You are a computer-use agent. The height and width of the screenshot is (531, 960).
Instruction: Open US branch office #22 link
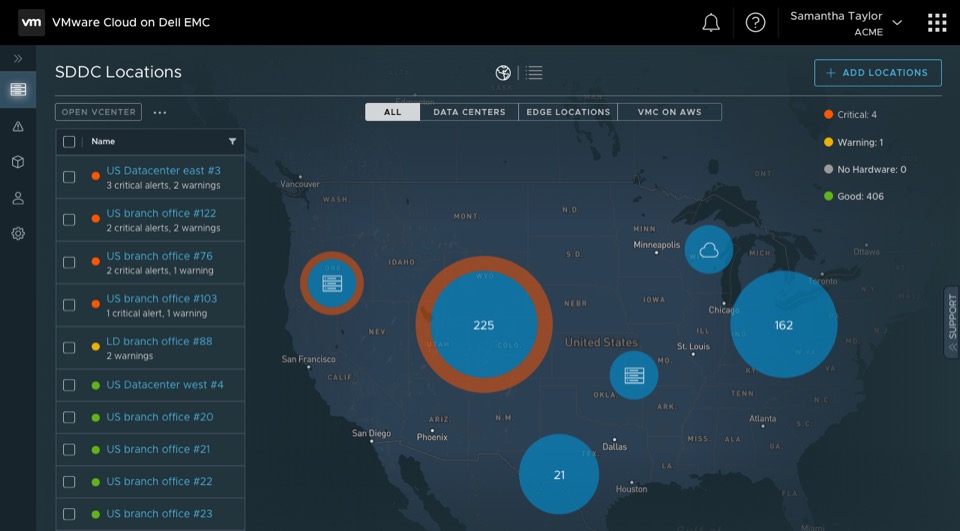point(159,481)
